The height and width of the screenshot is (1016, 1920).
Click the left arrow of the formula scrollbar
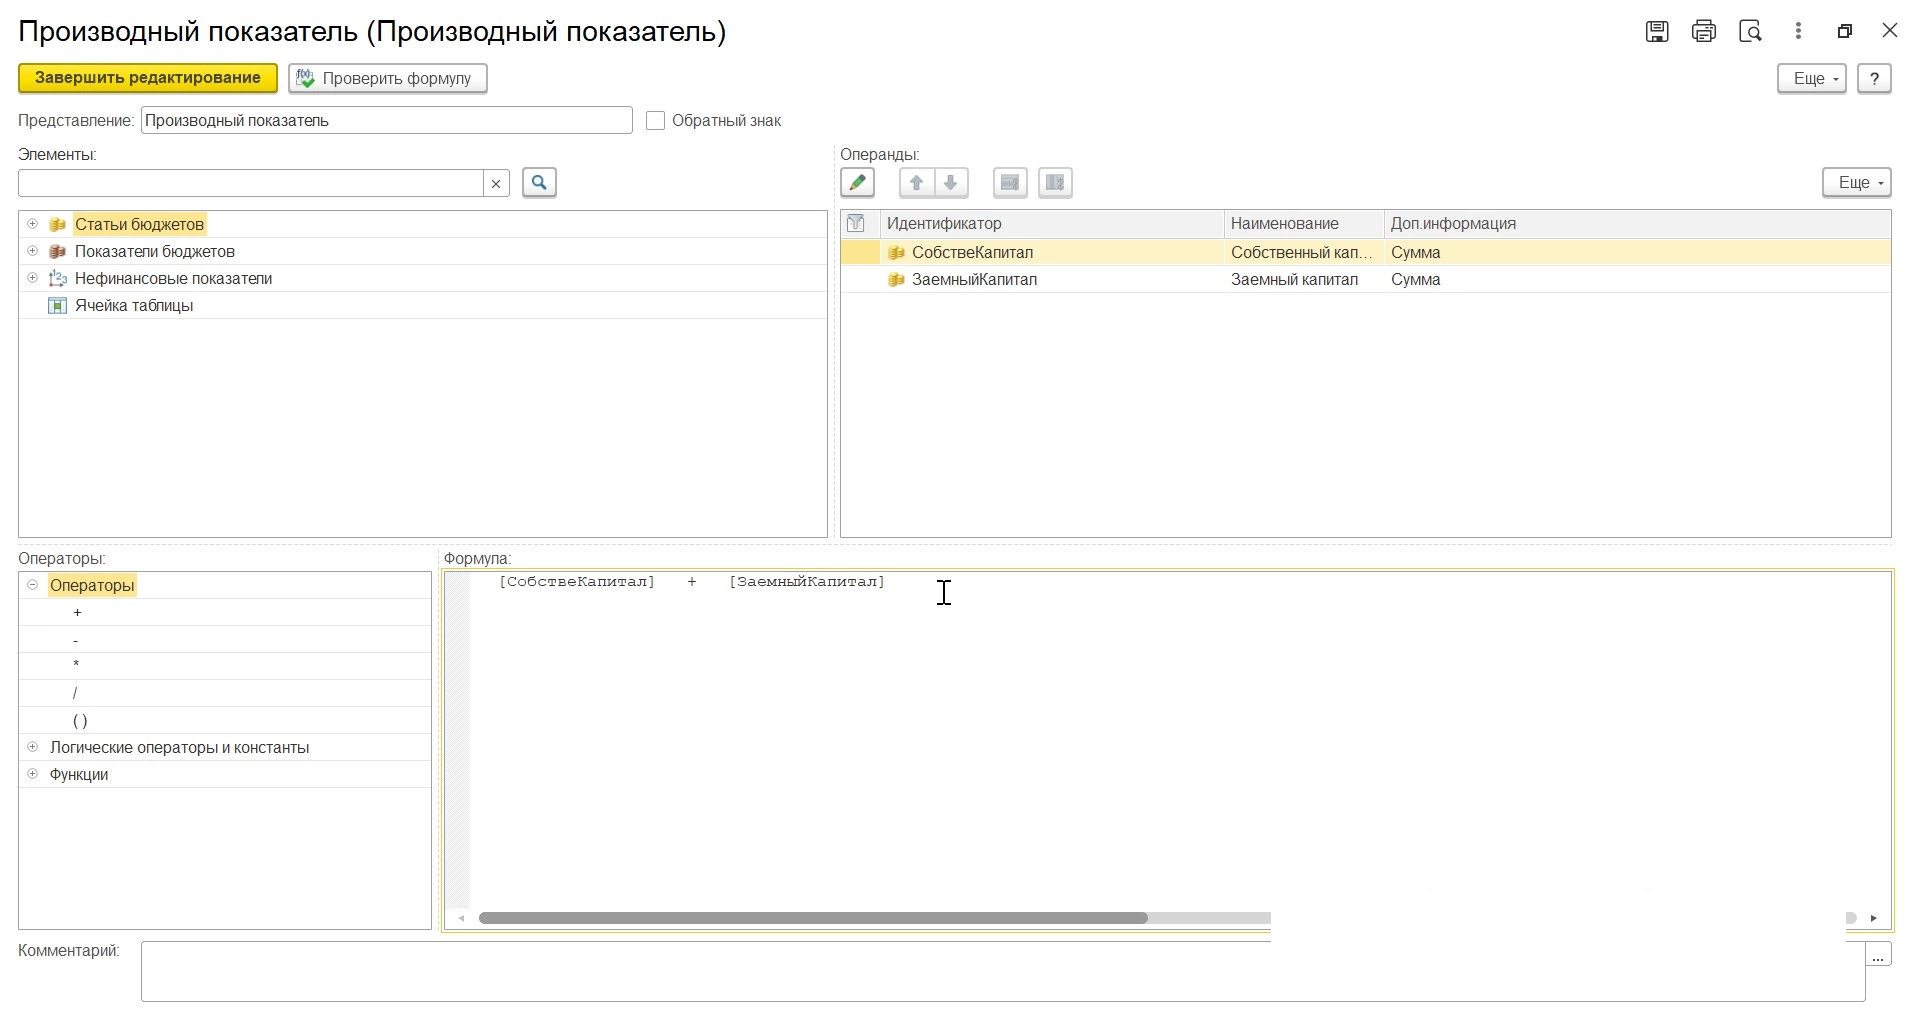tap(461, 918)
